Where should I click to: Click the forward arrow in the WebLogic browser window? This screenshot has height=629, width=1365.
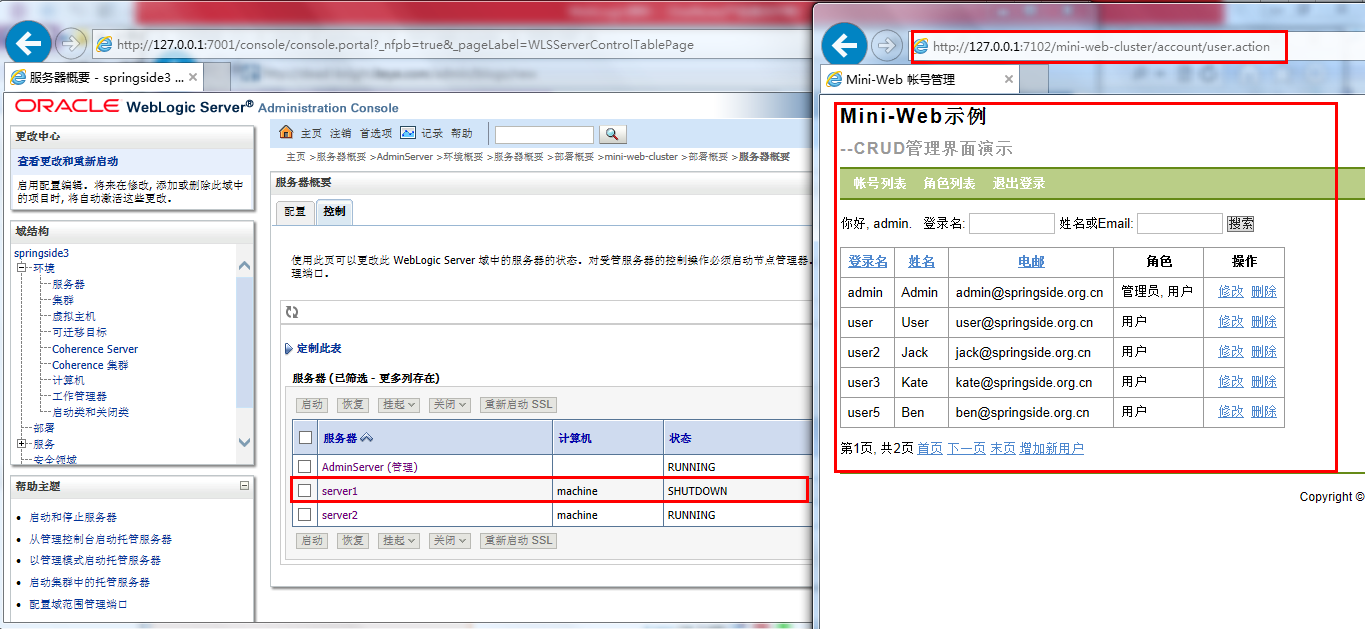tap(71, 44)
